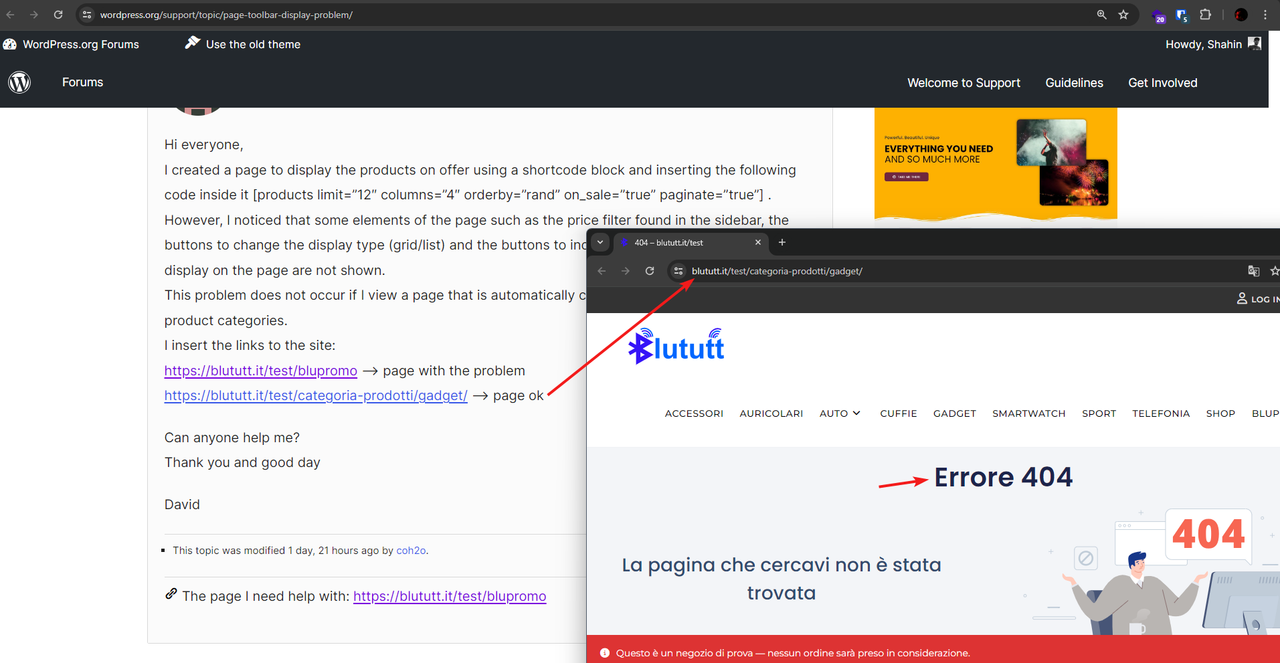
Task: Open the tab search chevron in blututt.it window
Action: pos(600,242)
